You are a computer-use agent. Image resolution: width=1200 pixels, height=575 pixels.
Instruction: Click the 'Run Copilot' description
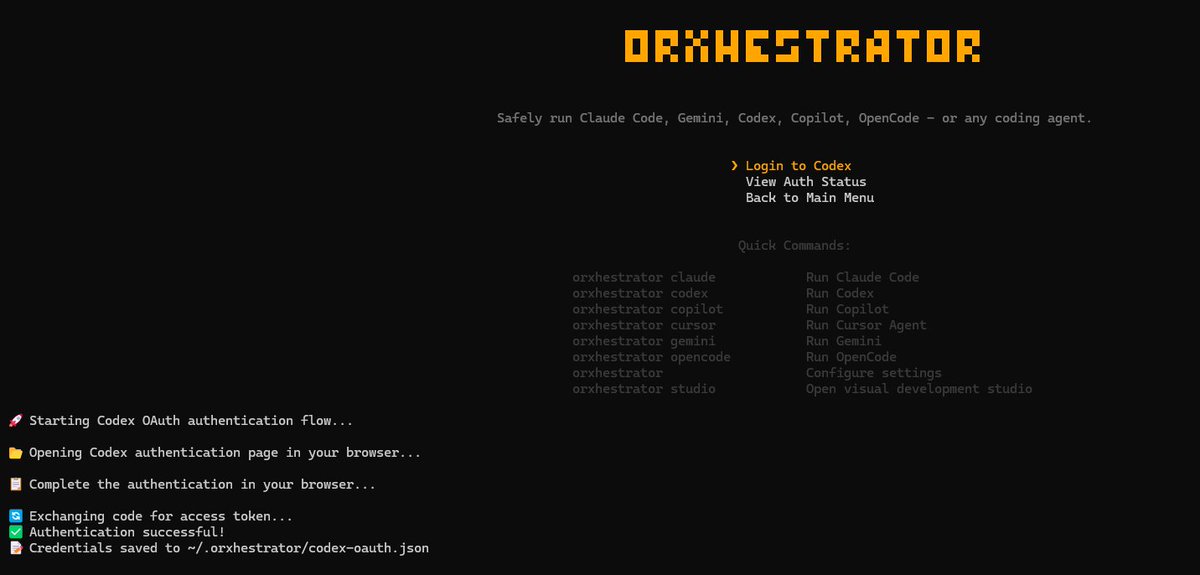pyautogui.click(x=848, y=310)
